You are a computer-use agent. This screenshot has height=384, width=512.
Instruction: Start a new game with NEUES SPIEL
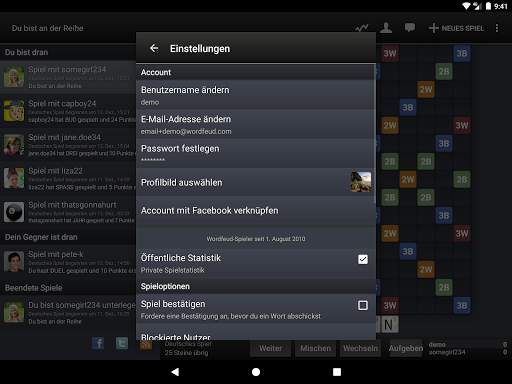[456, 28]
